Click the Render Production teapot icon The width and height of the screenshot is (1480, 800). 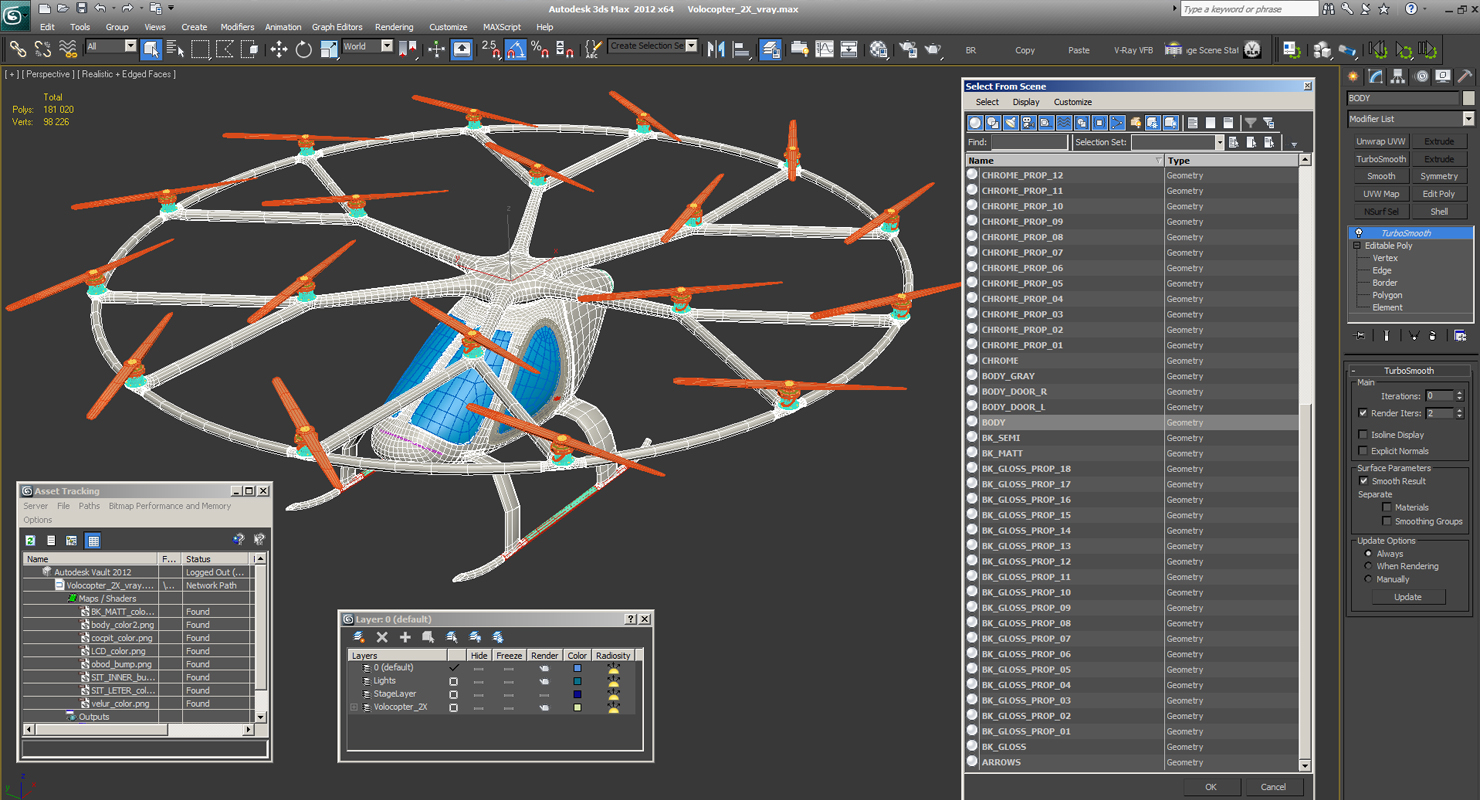[932, 49]
